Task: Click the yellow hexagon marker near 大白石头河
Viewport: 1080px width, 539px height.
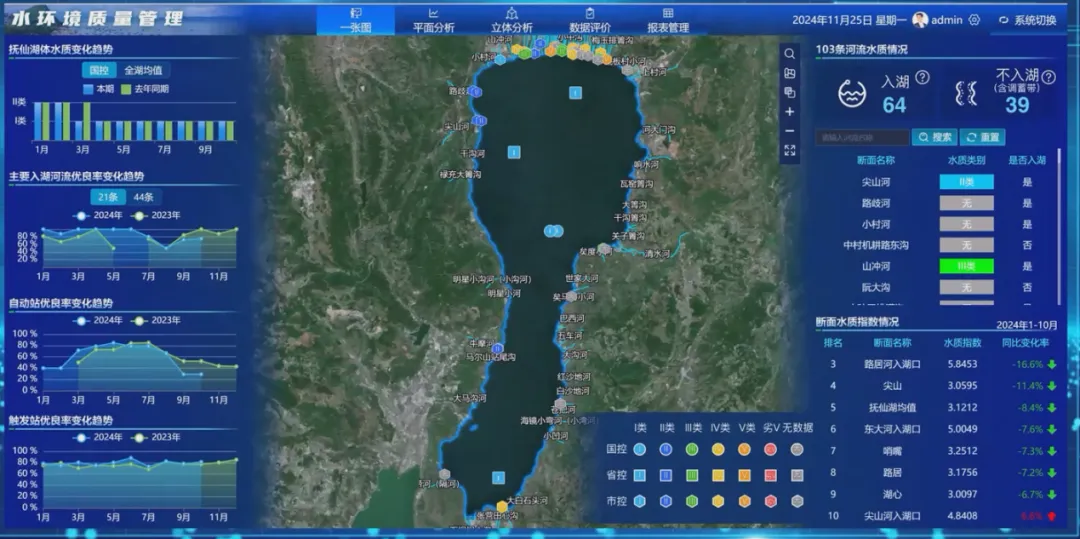Action: [x=502, y=507]
